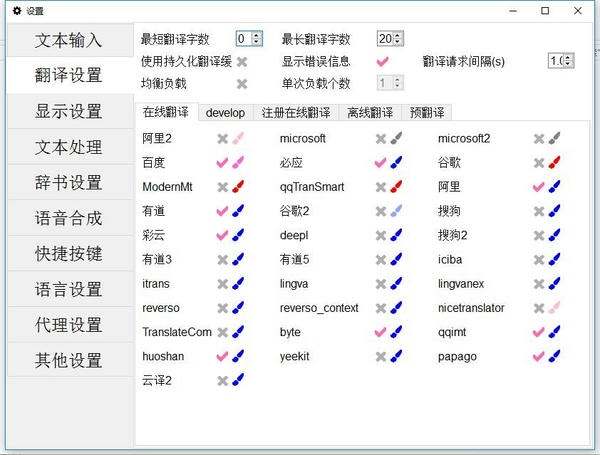Disable the 百度 translator toggle
Screen dimensions: 600x455
pyautogui.click(x=222, y=163)
